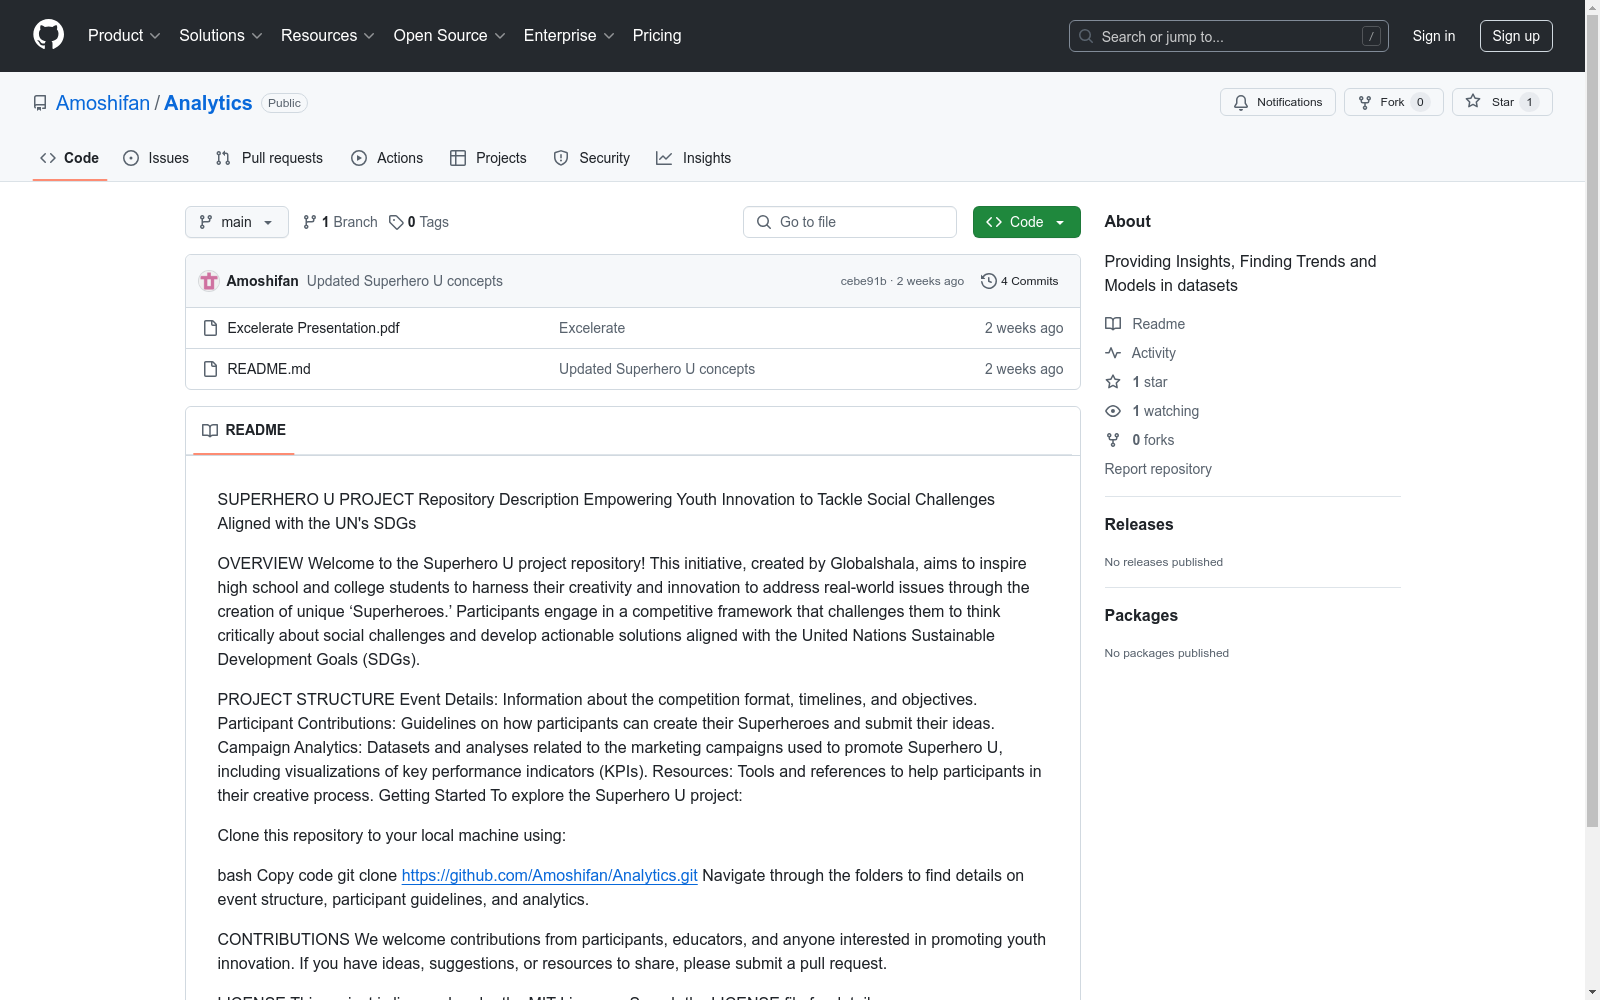Expand the Resources menu
Screen dimensions: 1600x1000
328,36
